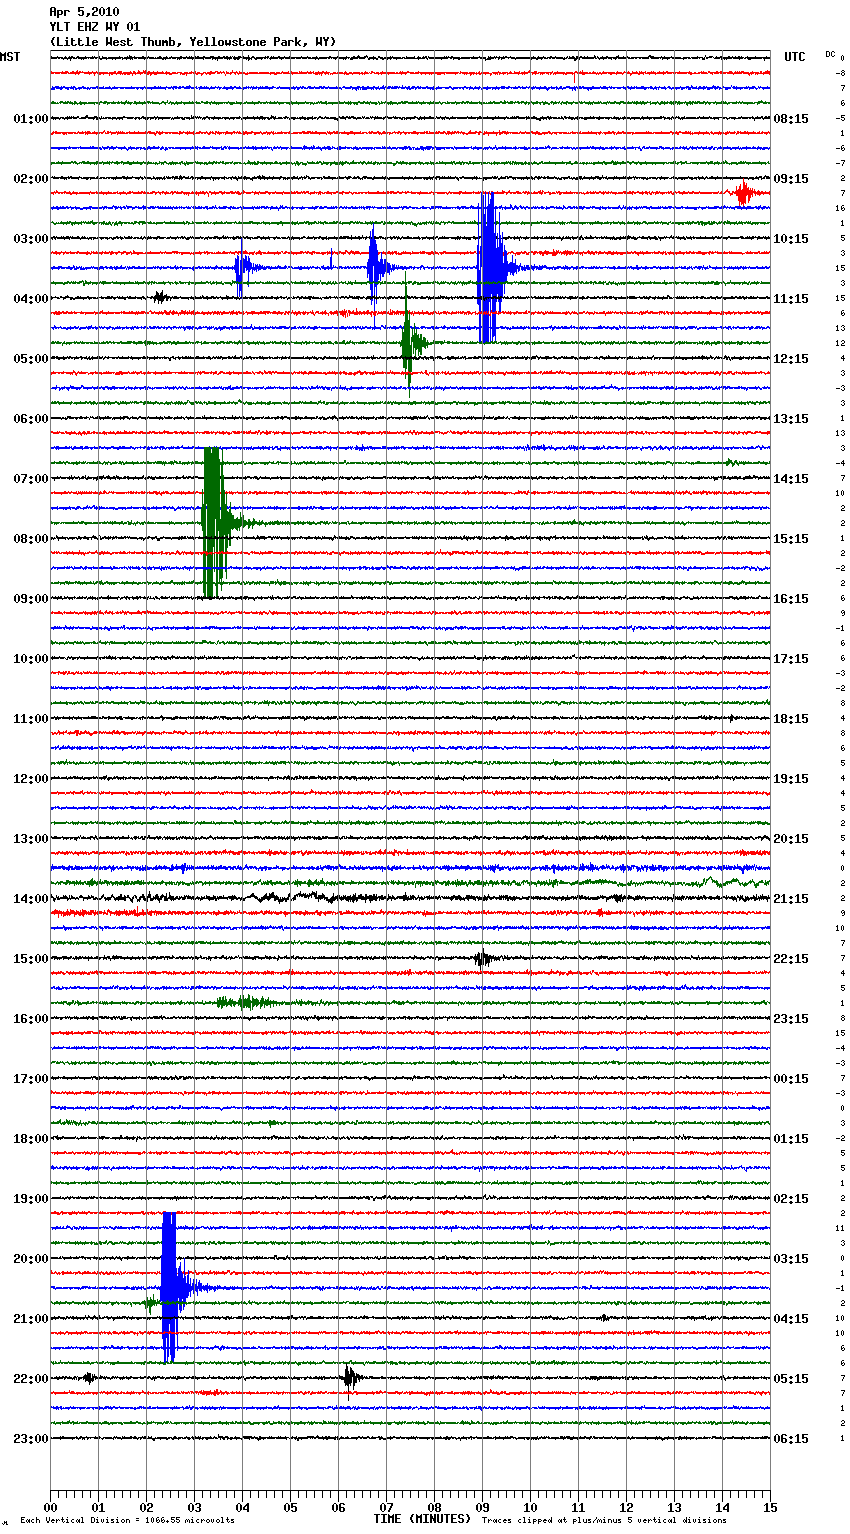Click the date text "Apr 5,2010"
850x1534 pixels.
84,12
